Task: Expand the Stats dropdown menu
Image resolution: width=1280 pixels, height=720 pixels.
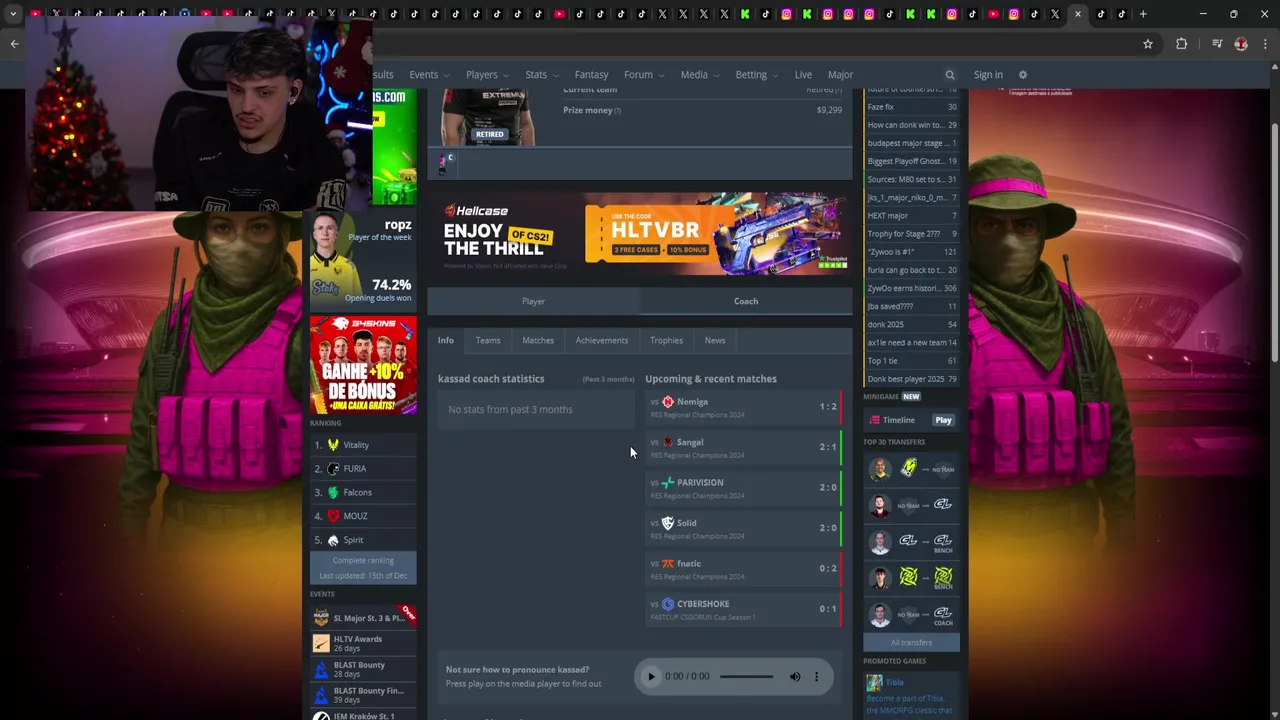Action: coord(541,75)
